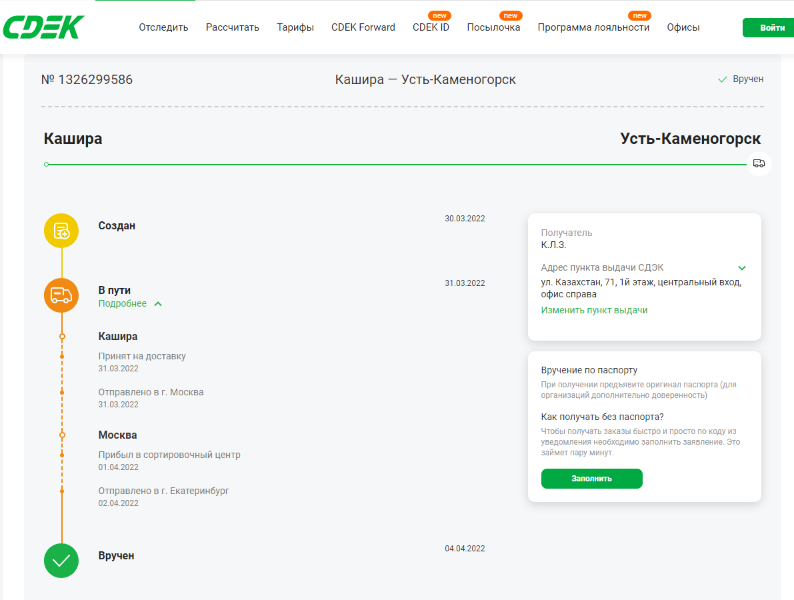The image size is (794, 600).
Task: Open the CDEK ID page
Action: (x=431, y=27)
